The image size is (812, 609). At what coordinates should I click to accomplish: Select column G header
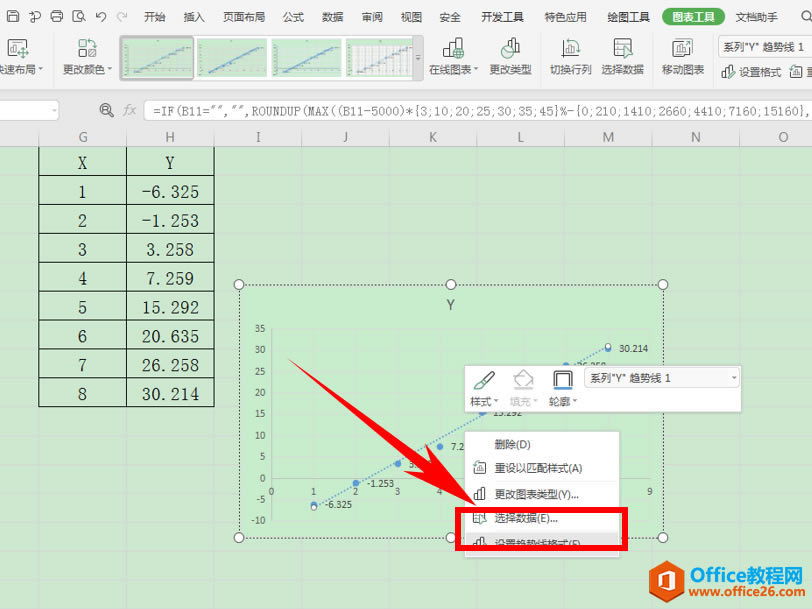pos(82,137)
